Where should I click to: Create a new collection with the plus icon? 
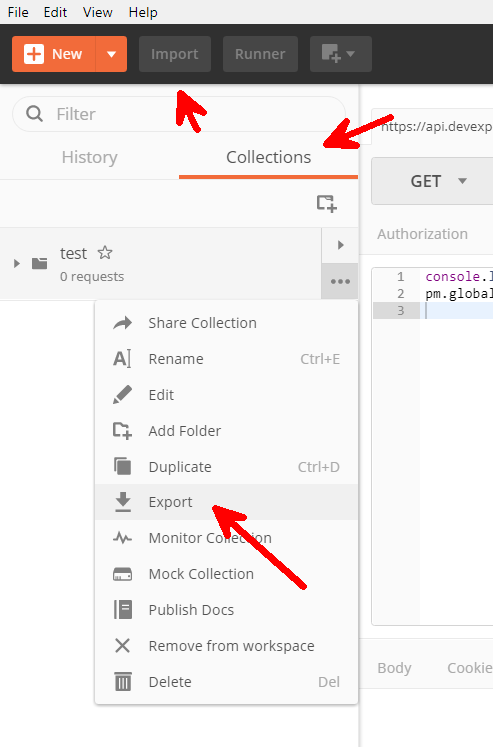point(327,203)
